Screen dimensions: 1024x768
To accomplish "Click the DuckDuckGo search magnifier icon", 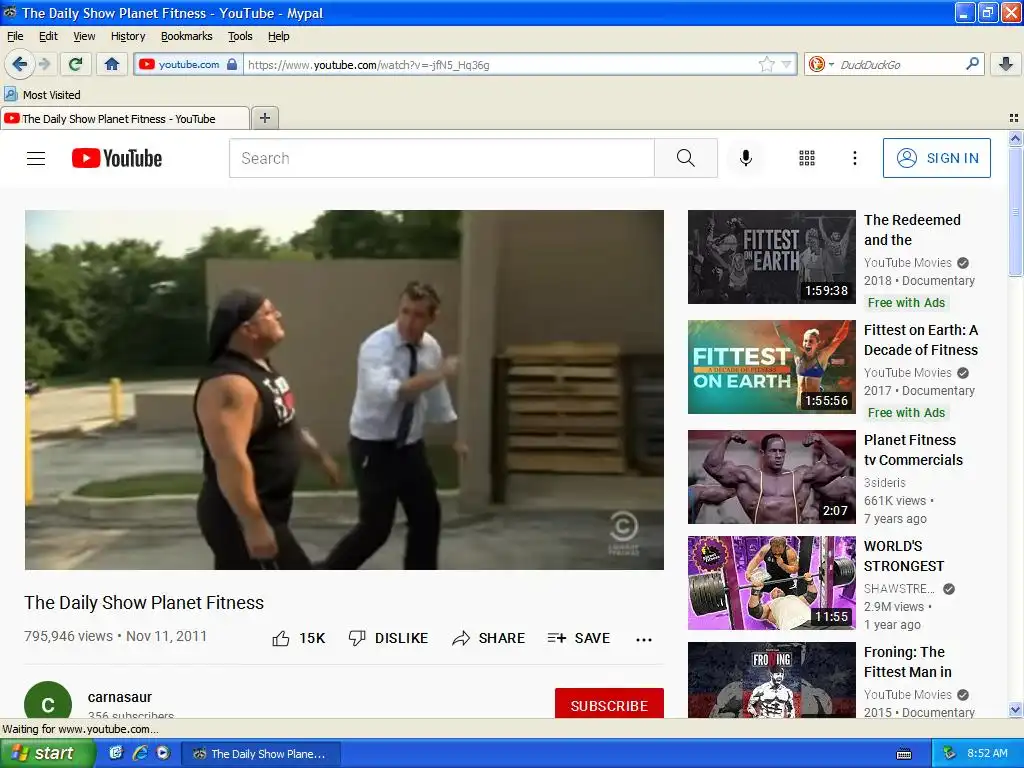I will pos(972,64).
